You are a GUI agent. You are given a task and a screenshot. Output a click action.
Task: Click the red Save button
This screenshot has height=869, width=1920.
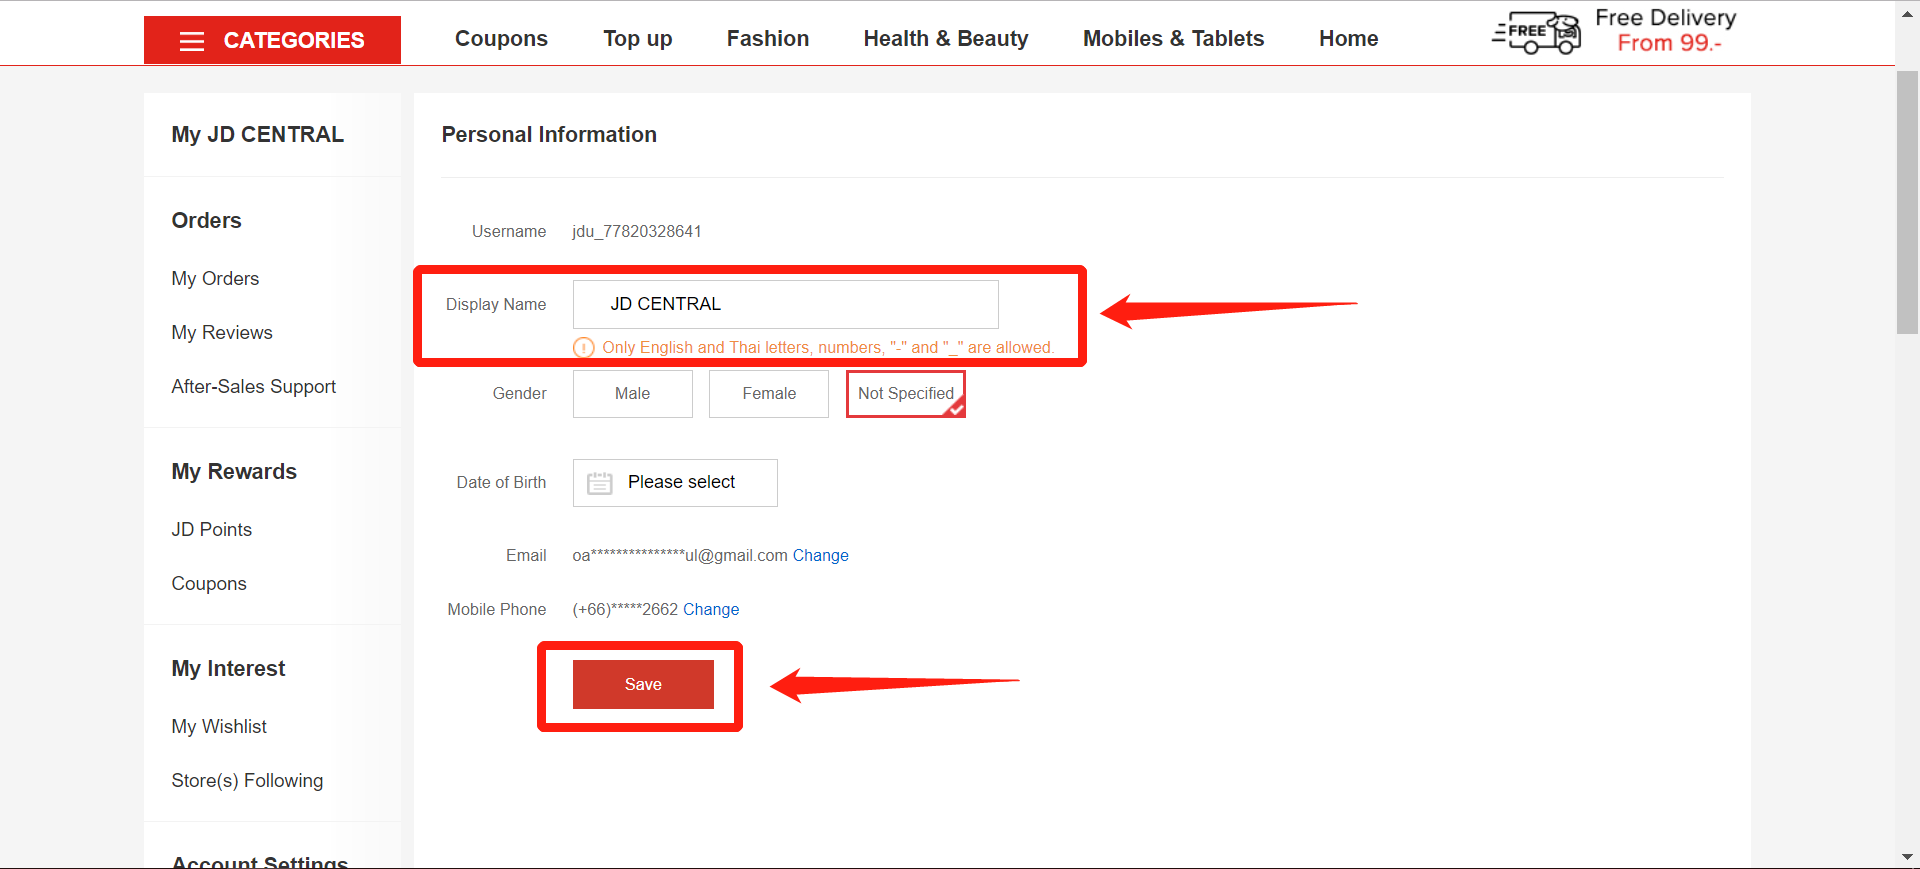coord(643,684)
